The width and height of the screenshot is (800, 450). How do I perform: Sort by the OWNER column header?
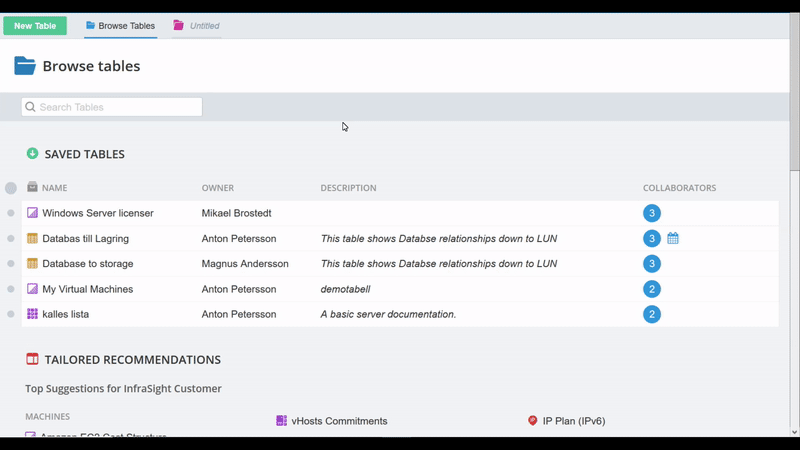coord(217,188)
